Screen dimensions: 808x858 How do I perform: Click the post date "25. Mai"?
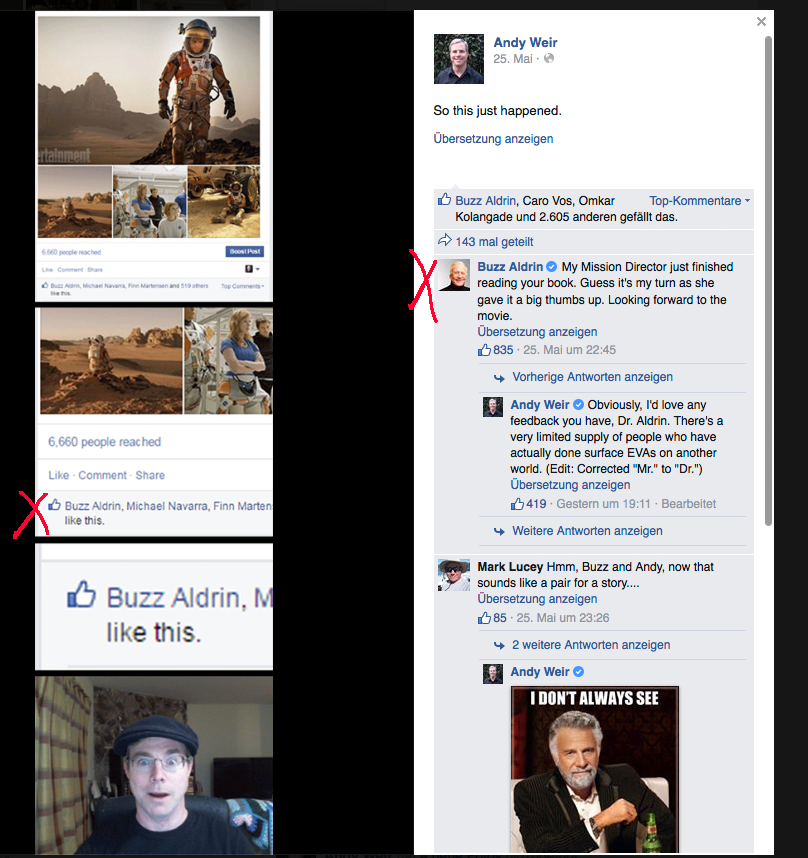click(x=513, y=59)
